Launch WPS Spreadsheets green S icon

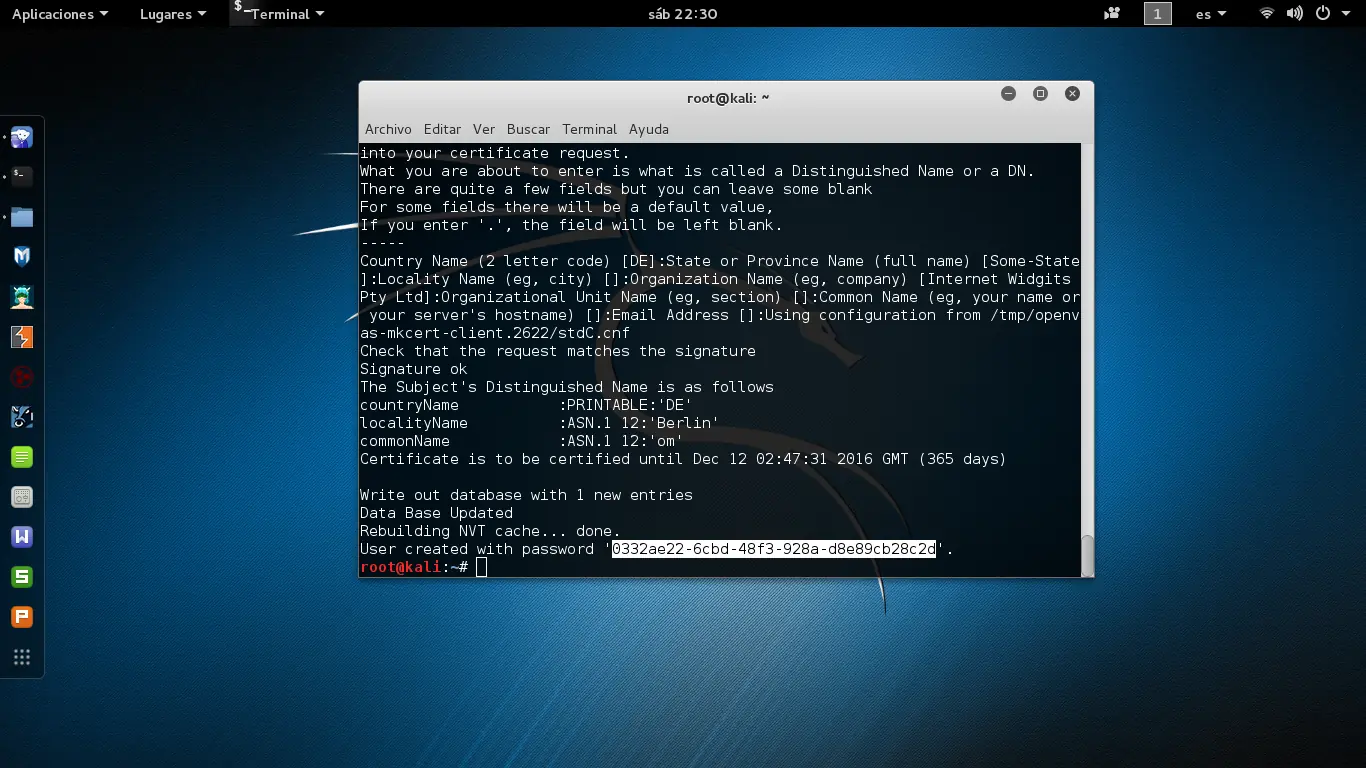[22, 577]
